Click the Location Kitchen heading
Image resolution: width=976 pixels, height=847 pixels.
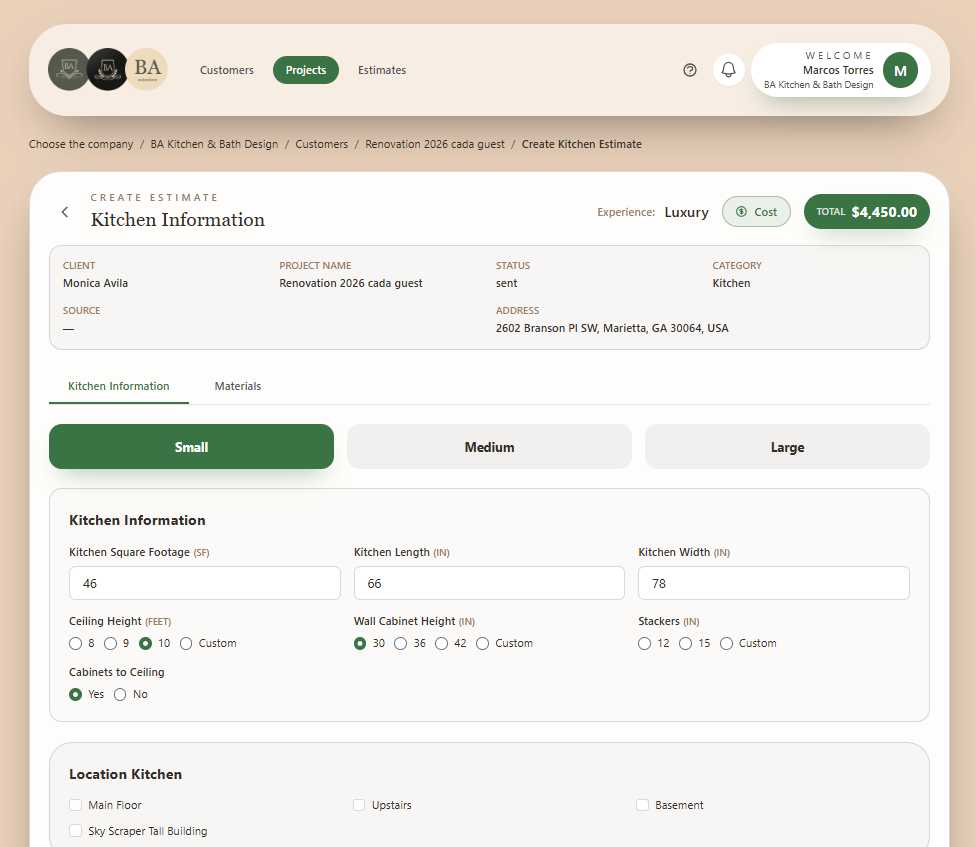coord(126,774)
